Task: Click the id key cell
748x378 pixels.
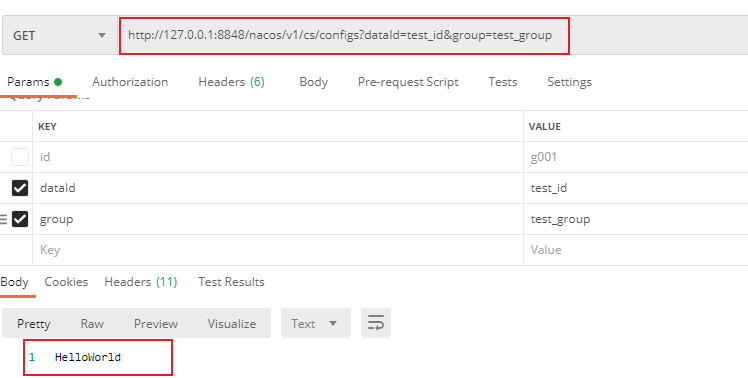Action: click(278, 157)
